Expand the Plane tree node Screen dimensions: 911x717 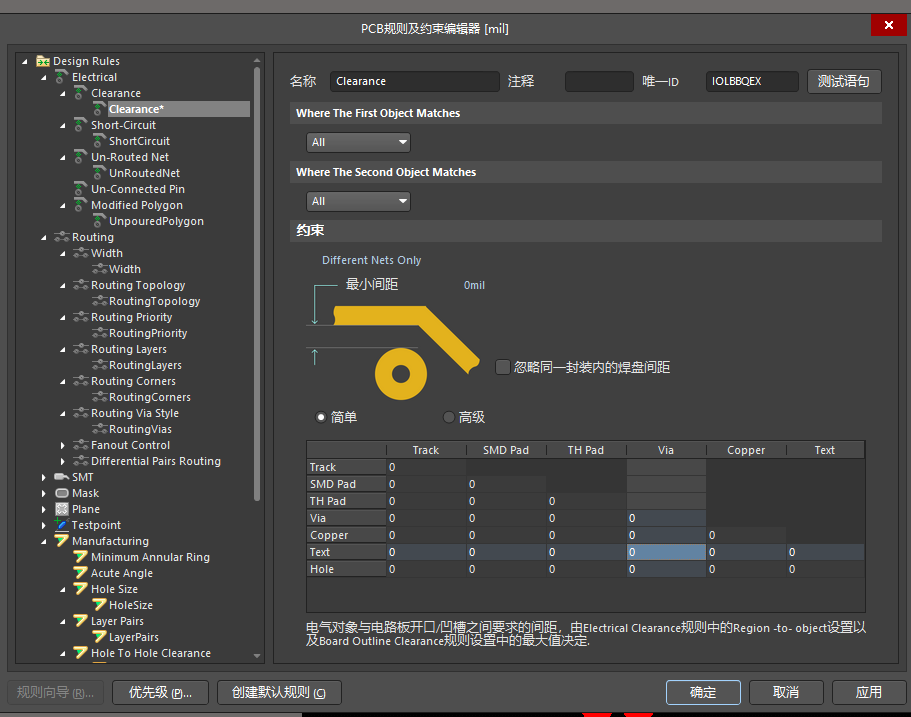coord(44,509)
